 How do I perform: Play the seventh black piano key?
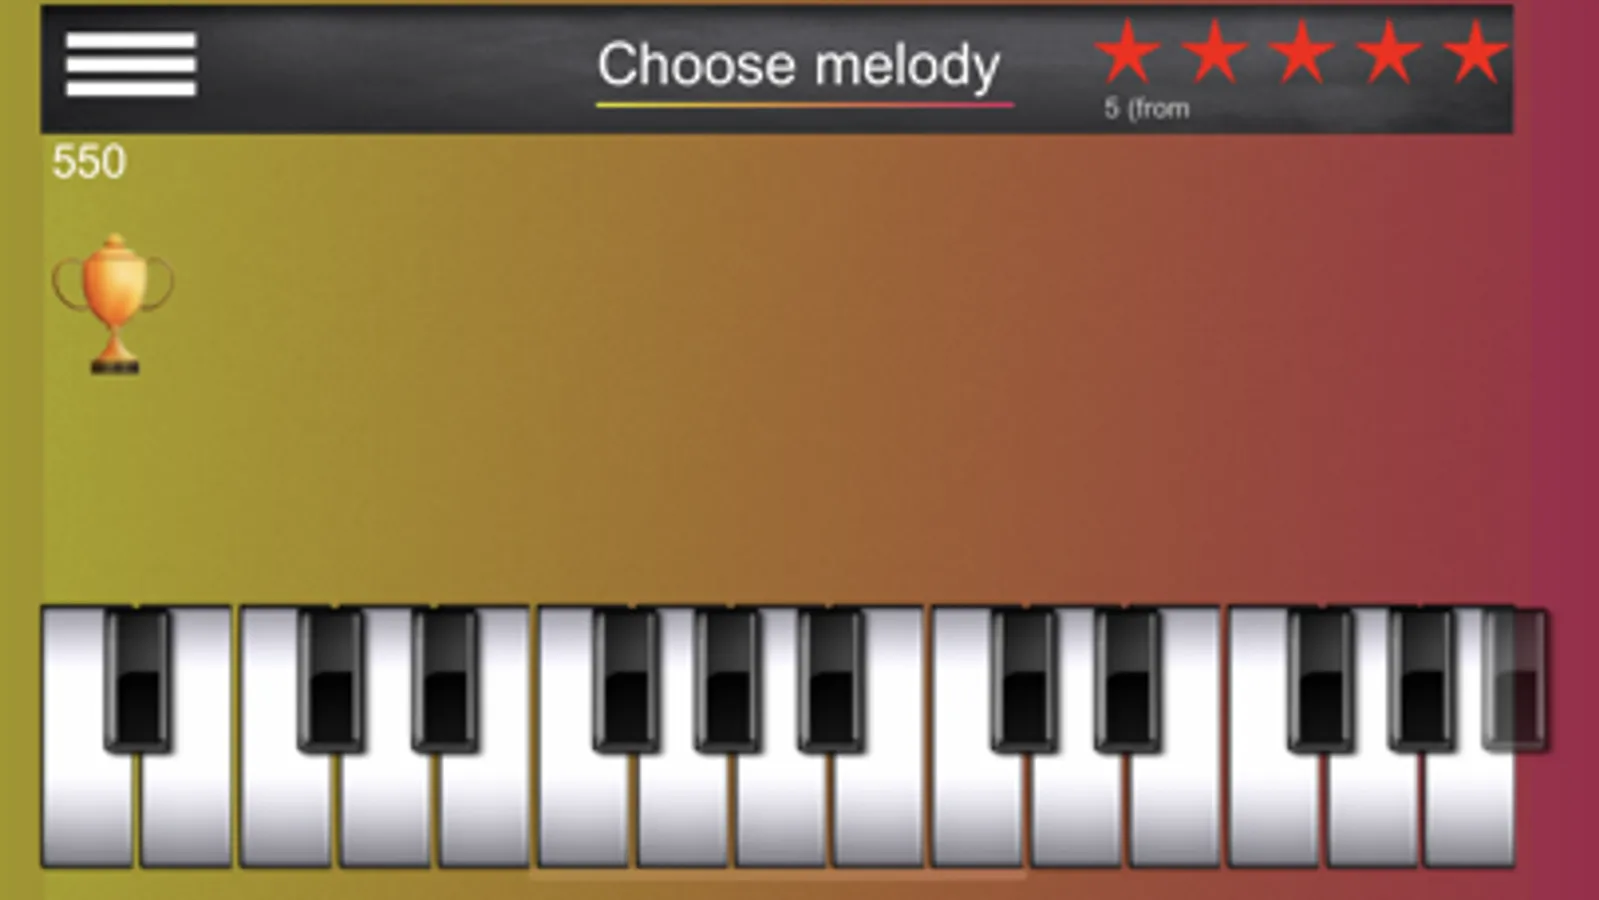(x=1024, y=680)
